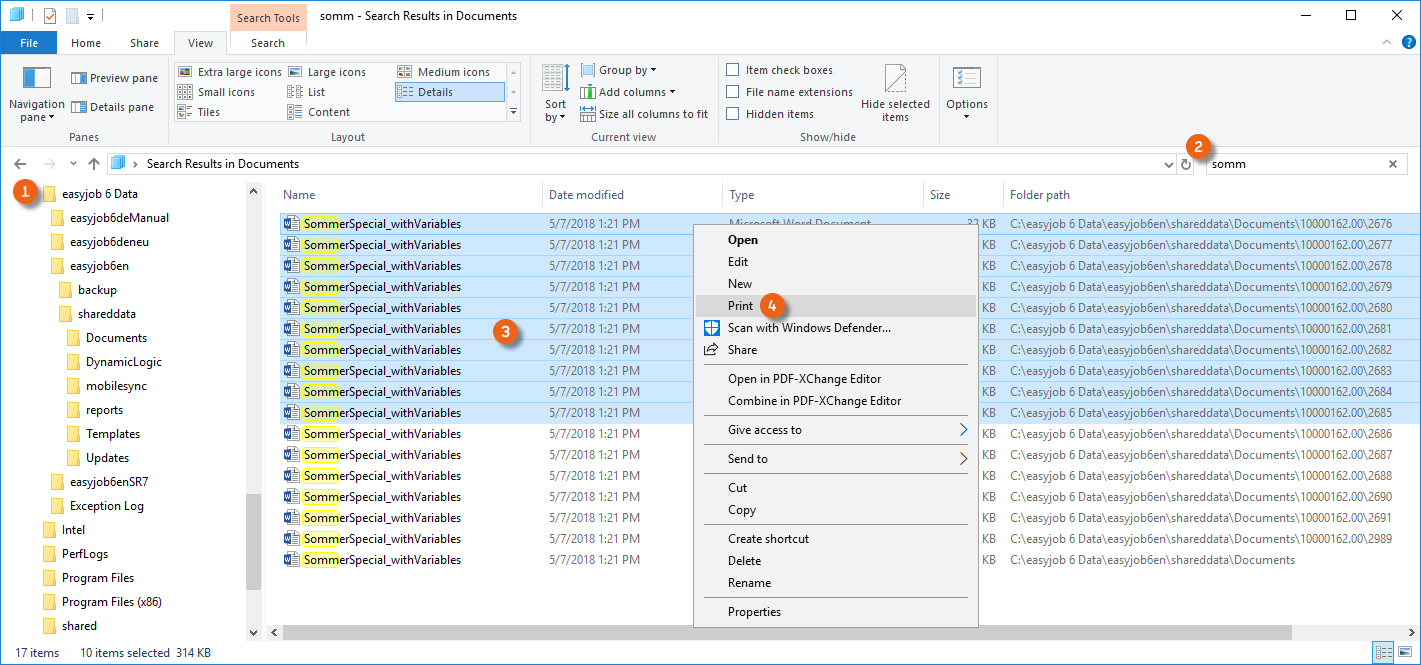Image resolution: width=1421 pixels, height=665 pixels.
Task: Click the search box containing somm
Action: (1295, 164)
